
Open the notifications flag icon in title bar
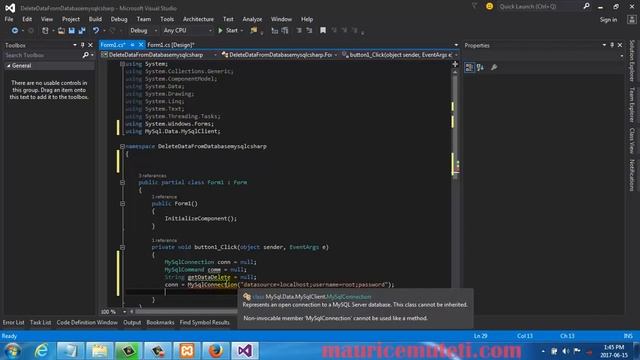[475, 6]
